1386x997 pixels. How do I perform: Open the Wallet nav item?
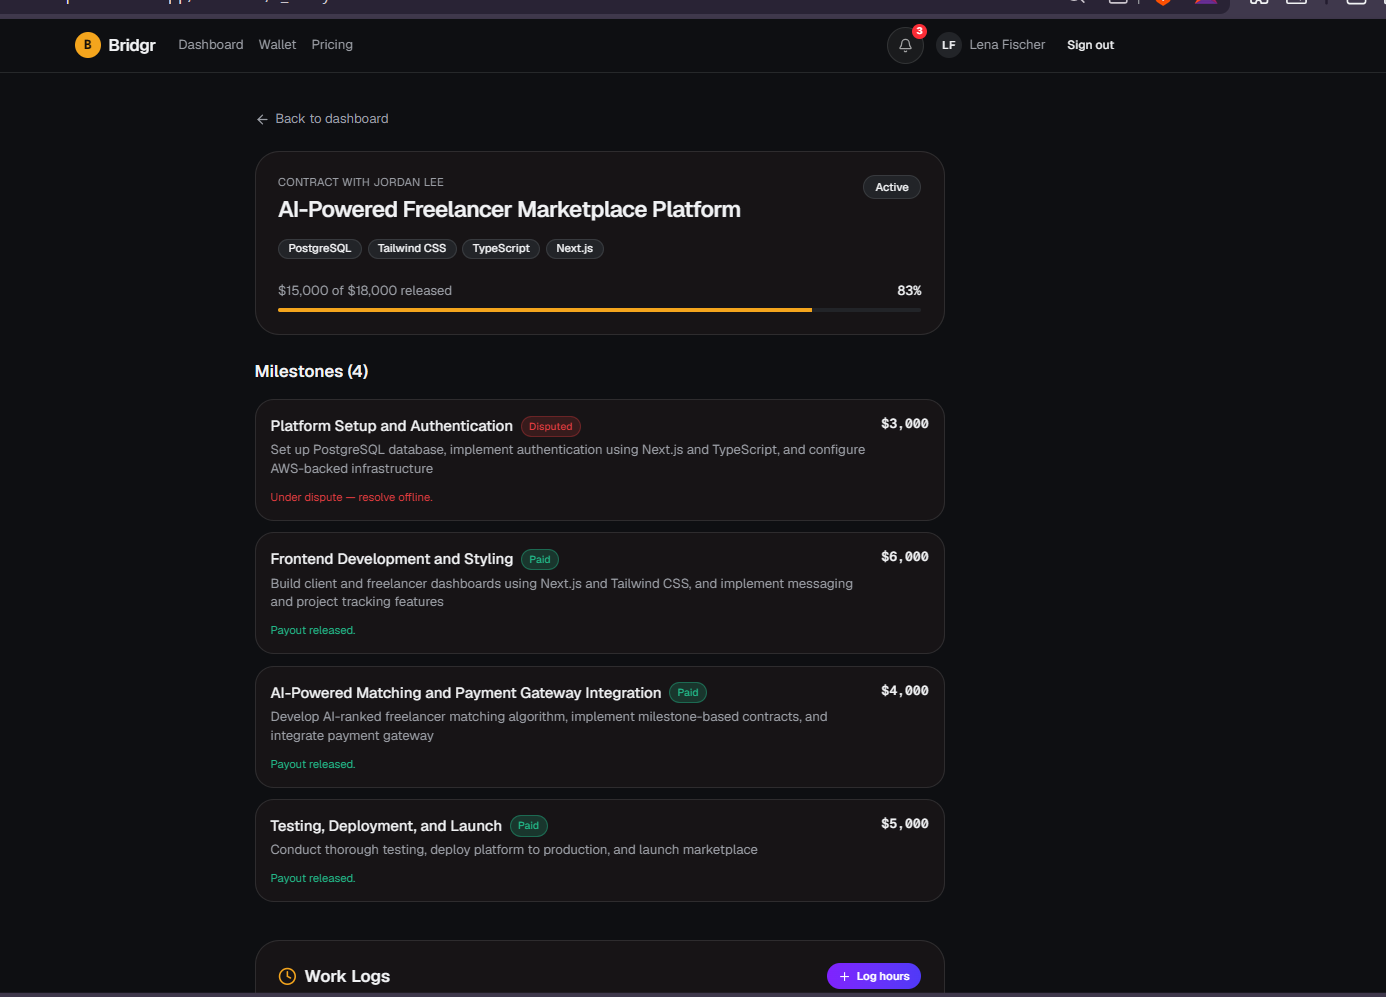(x=277, y=45)
